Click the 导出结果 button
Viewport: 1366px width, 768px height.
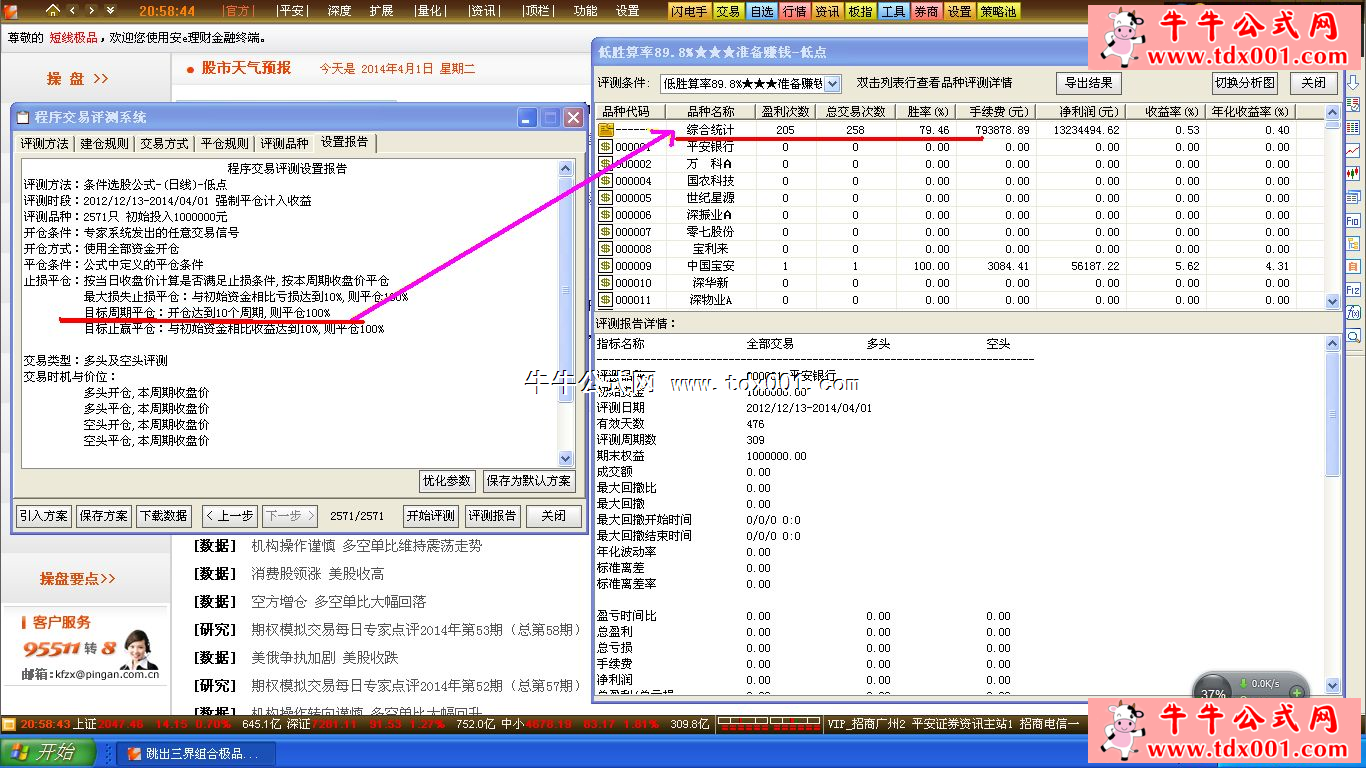1089,83
